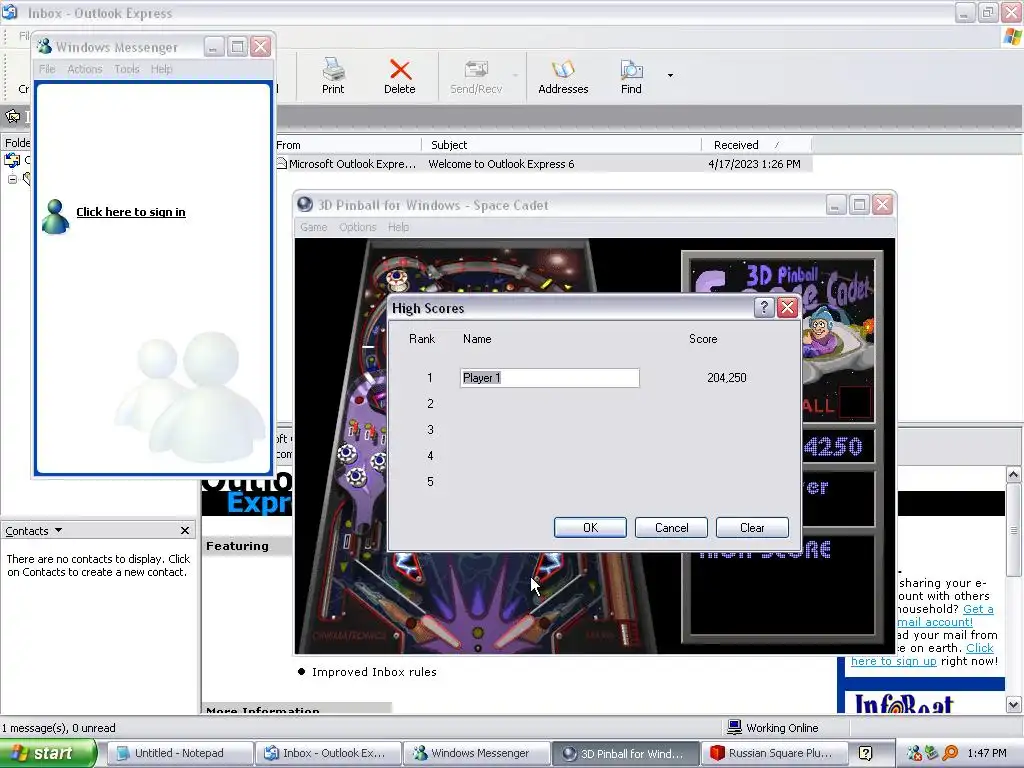
Task: Click the Print toolbar icon in Outlook Express
Action: pos(333,76)
